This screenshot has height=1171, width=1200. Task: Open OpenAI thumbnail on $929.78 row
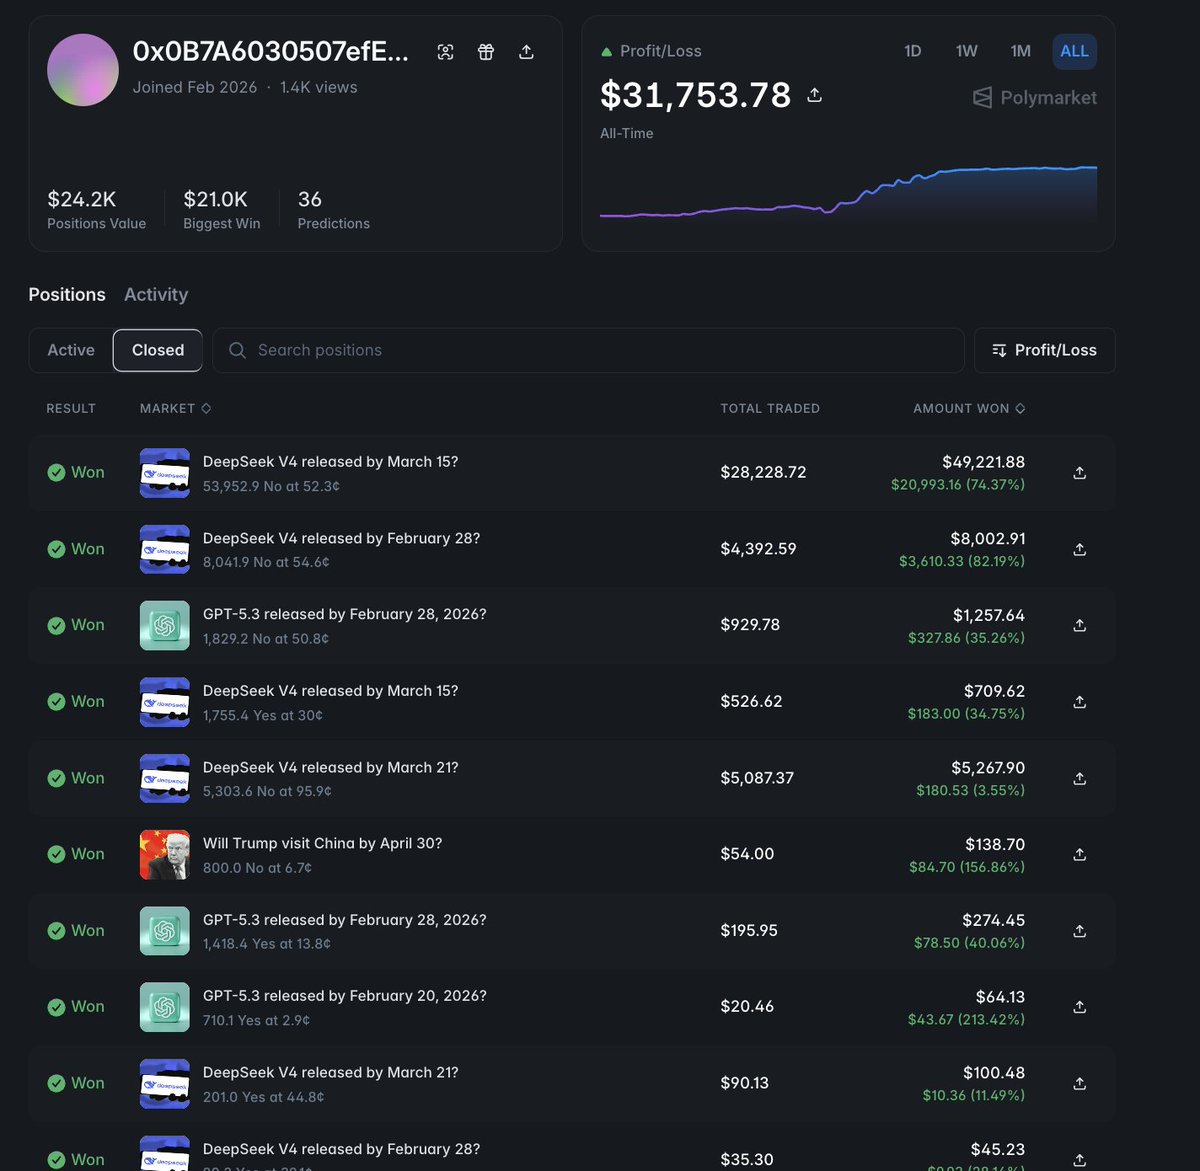165,625
